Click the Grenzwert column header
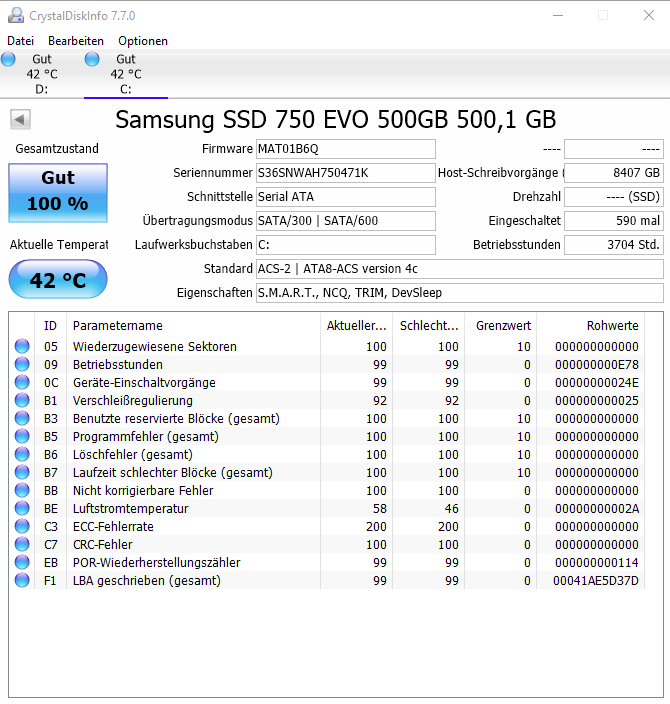 tap(501, 326)
